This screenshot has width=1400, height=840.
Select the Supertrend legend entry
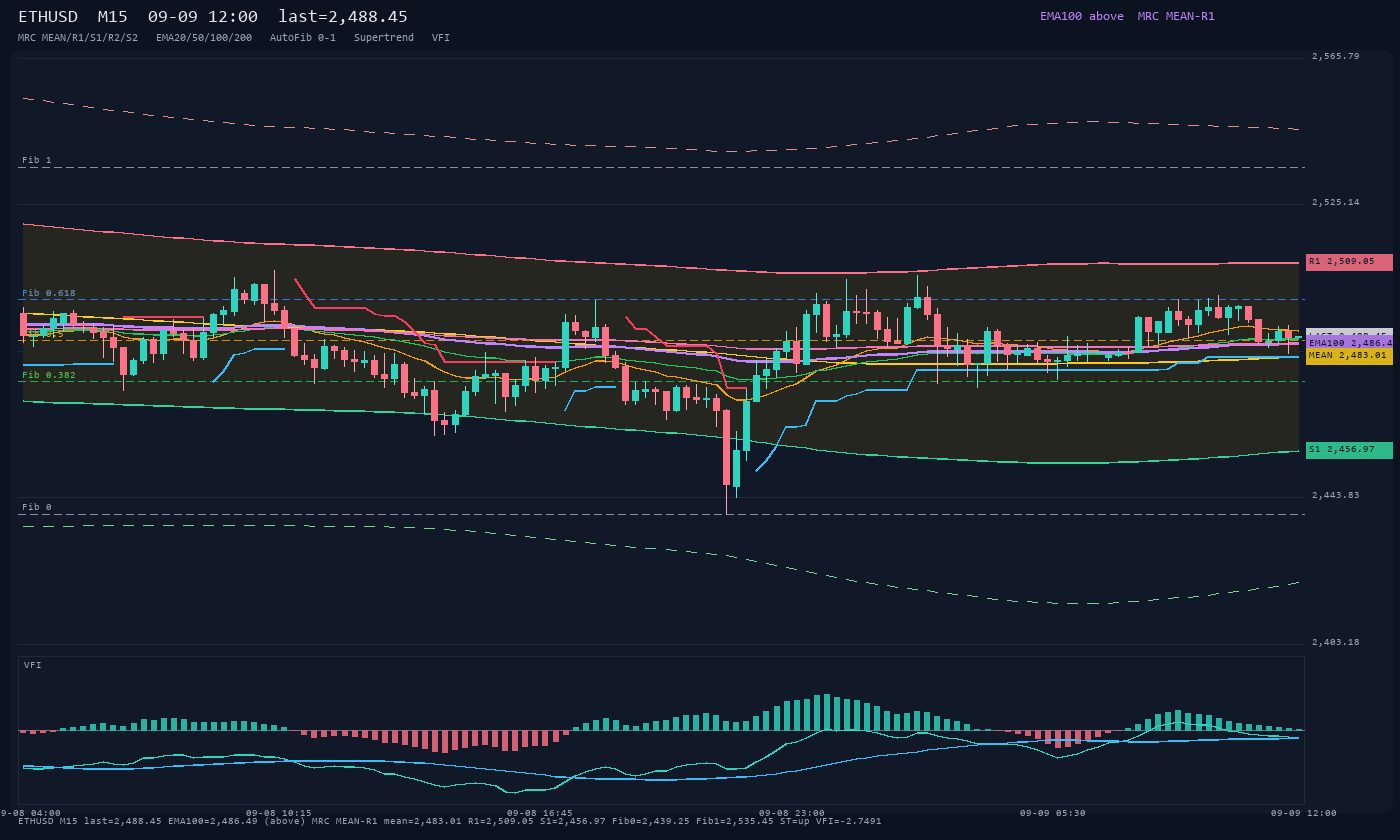click(x=384, y=38)
